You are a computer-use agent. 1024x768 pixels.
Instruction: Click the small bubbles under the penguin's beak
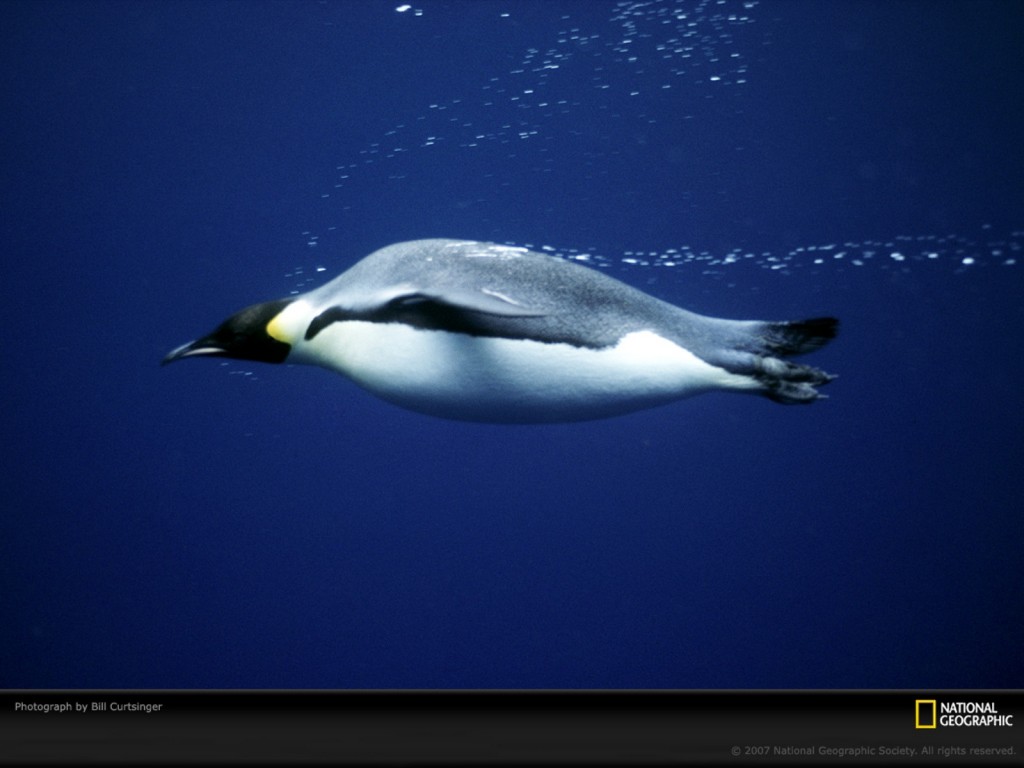240,372
